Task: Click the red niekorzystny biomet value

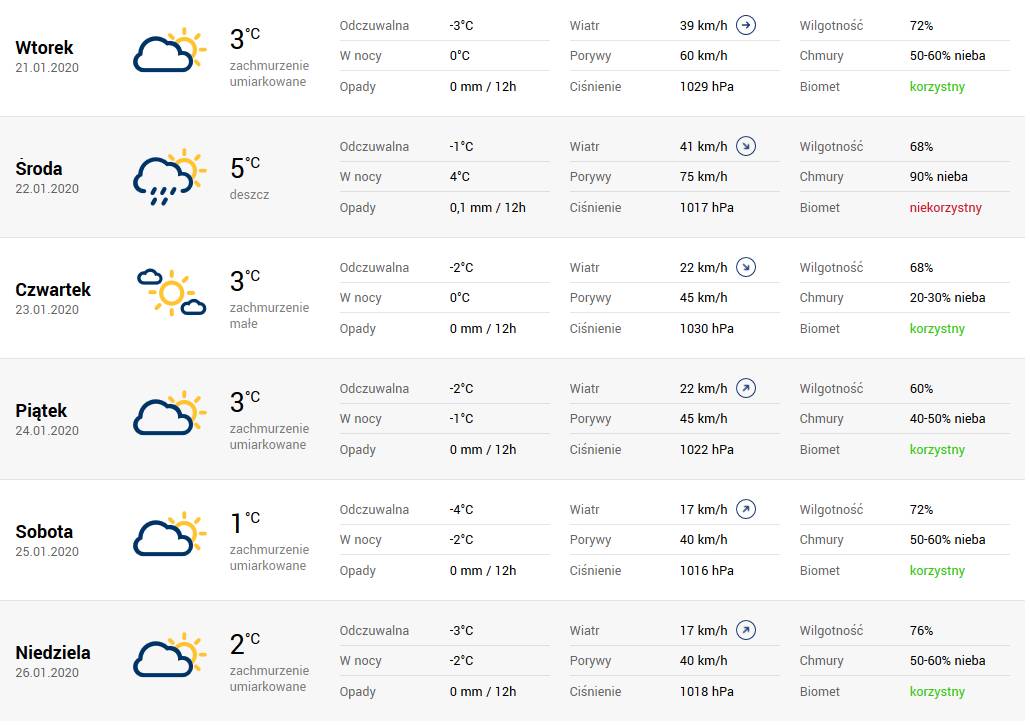Action: (945, 208)
